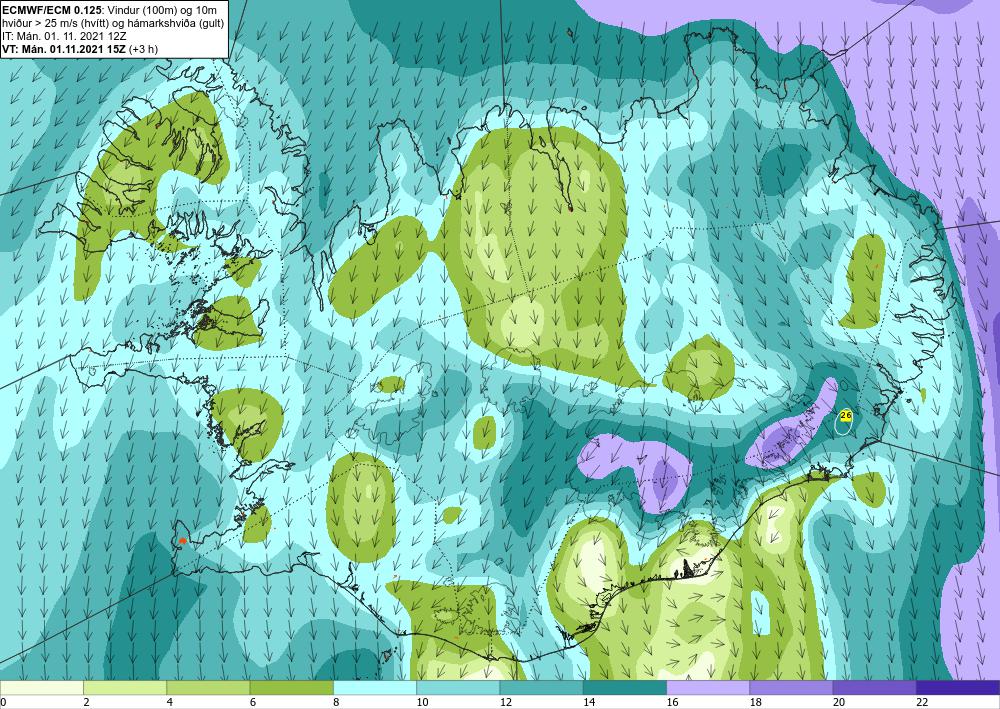Click the yellow 26 gust label
Viewport: 1000px width, 709px height.
[x=846, y=415]
